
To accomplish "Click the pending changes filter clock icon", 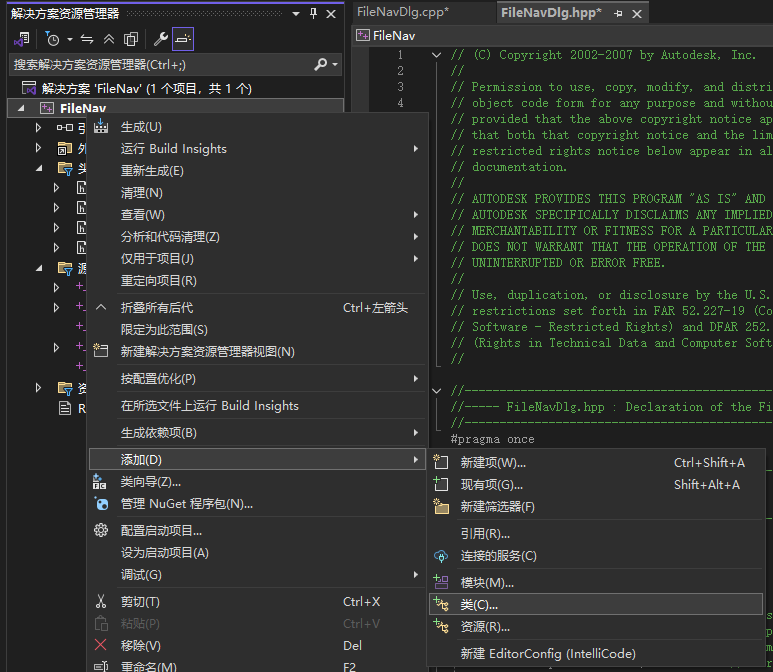I will 51,39.
